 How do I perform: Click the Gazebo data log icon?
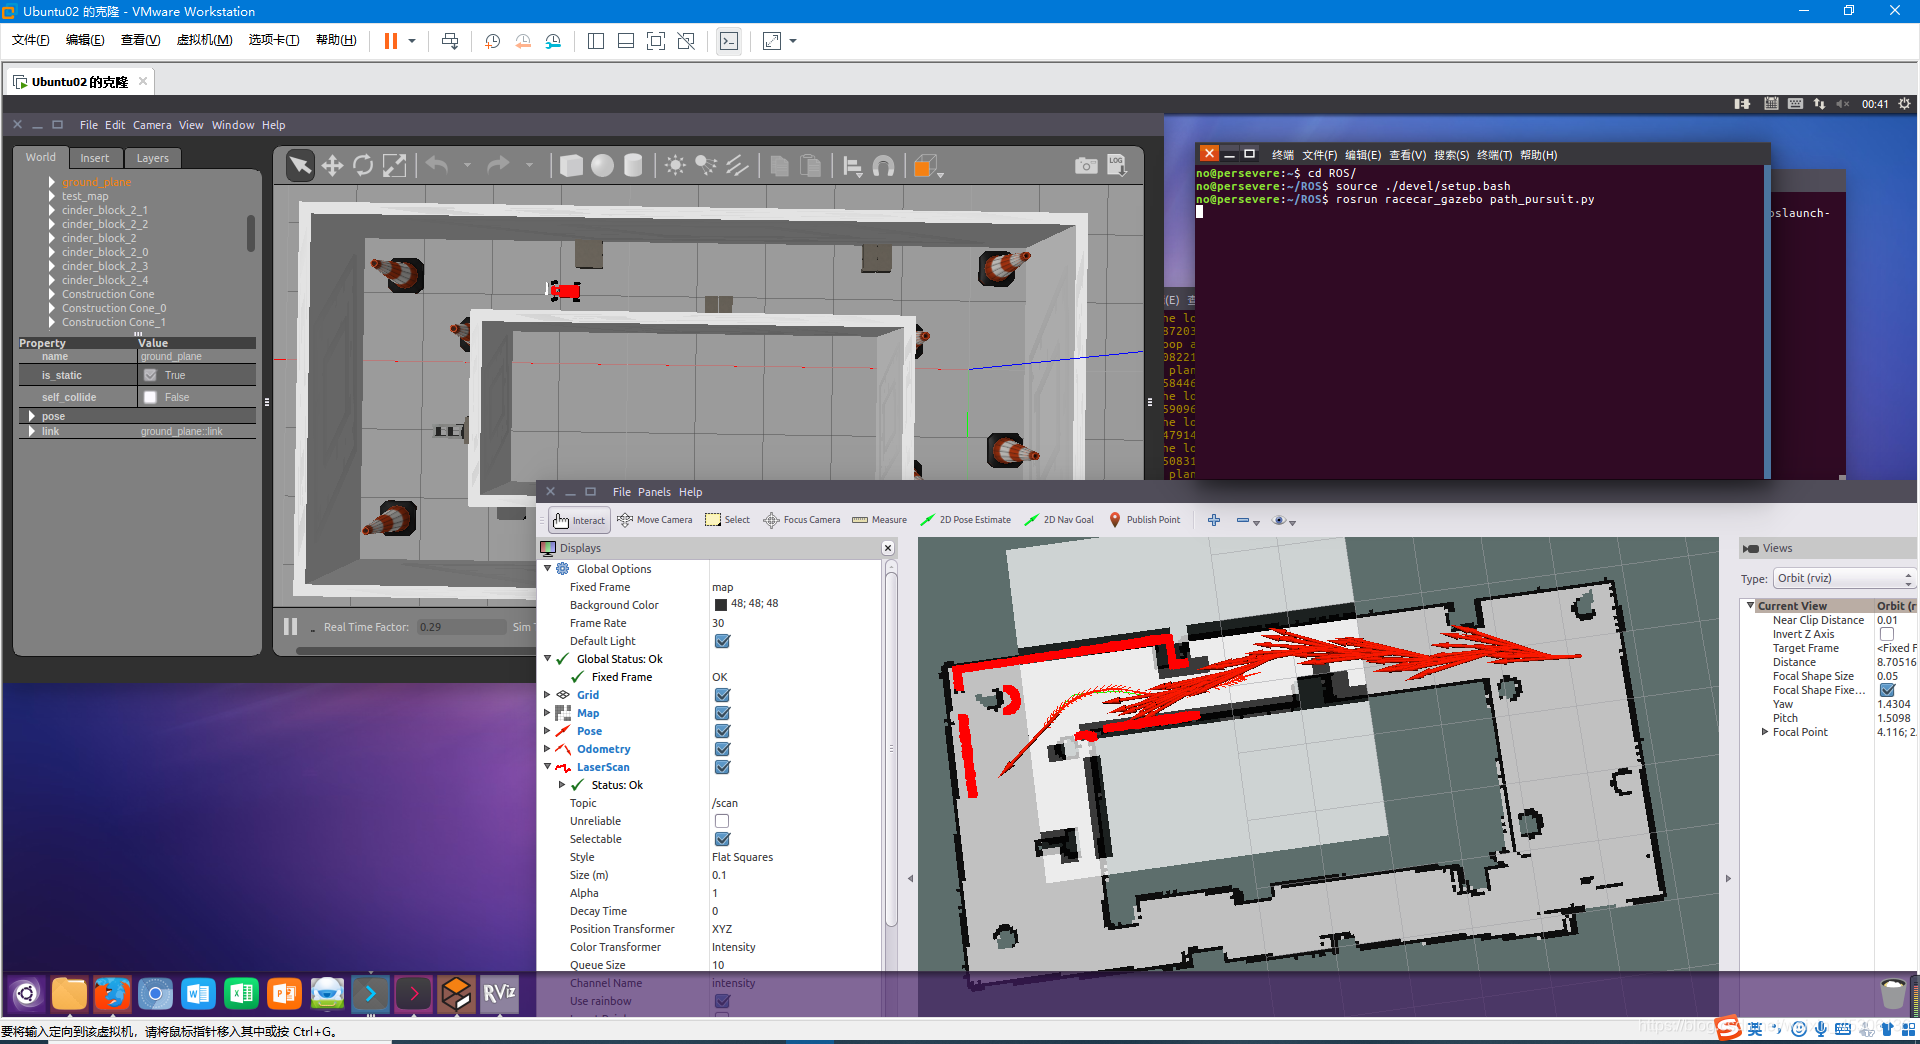pyautogui.click(x=1117, y=165)
